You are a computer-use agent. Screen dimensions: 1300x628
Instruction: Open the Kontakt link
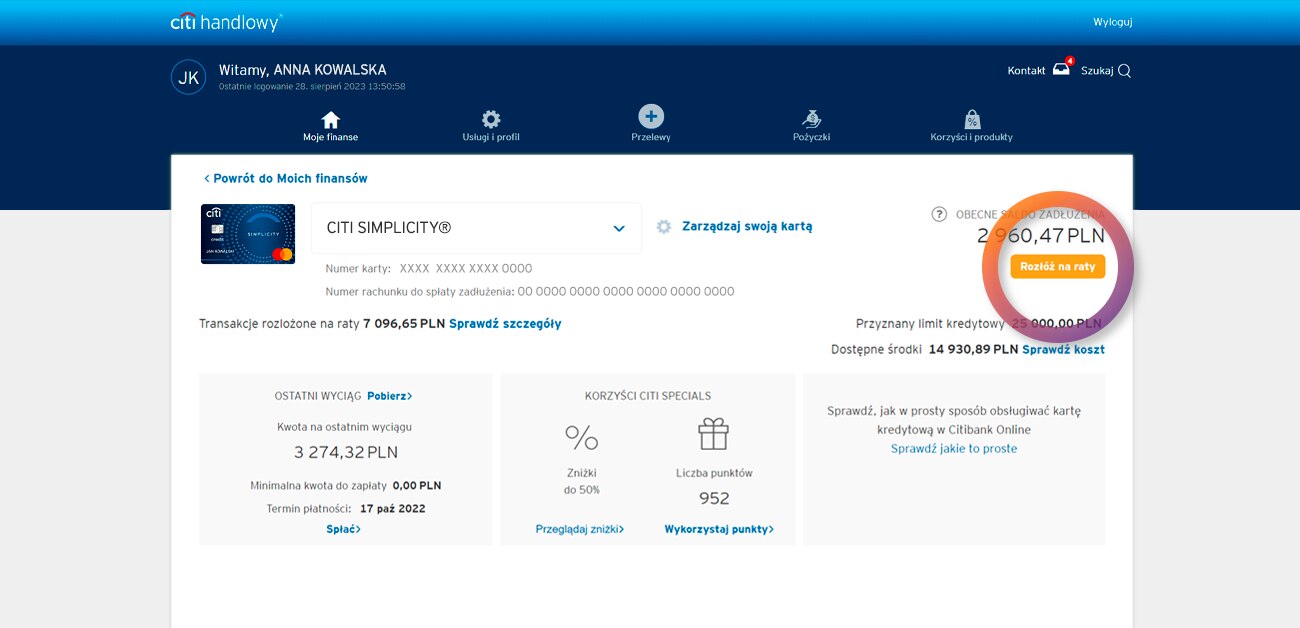click(x=1026, y=71)
